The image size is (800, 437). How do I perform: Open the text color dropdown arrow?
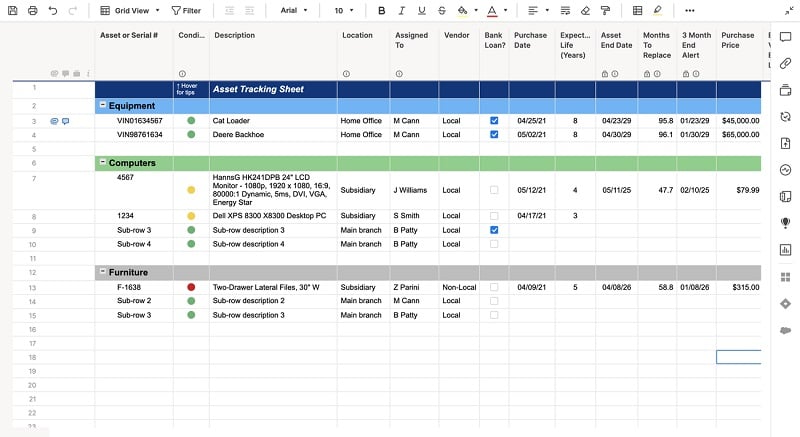pos(506,10)
